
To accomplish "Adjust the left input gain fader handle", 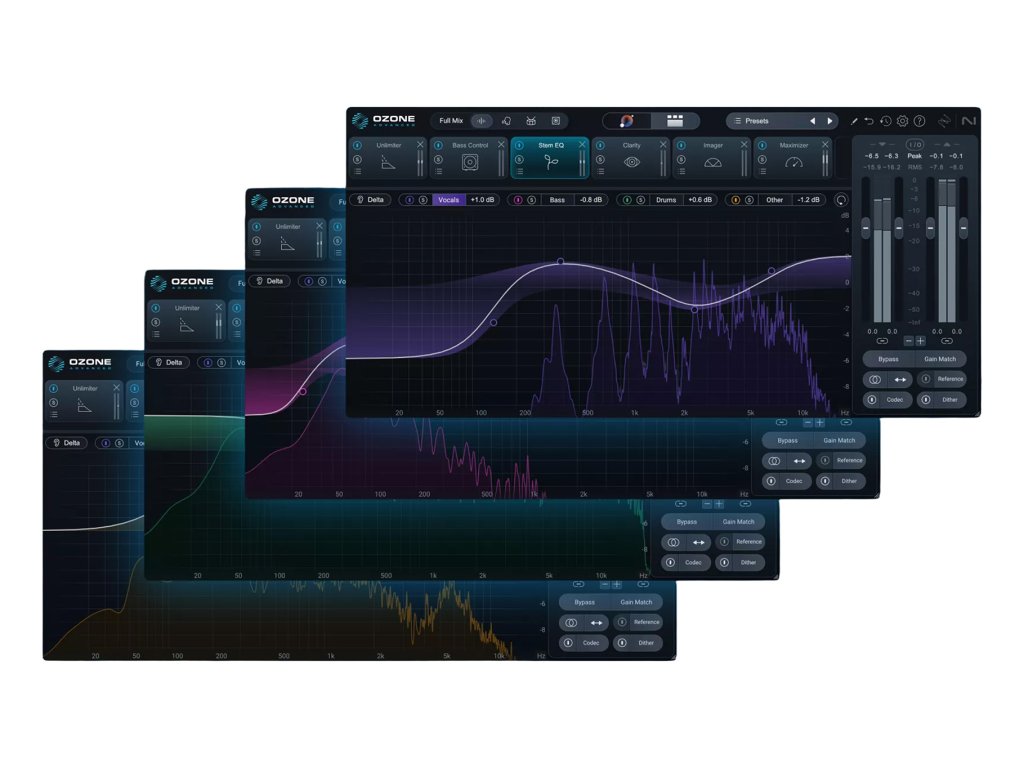I will pyautogui.click(x=866, y=227).
